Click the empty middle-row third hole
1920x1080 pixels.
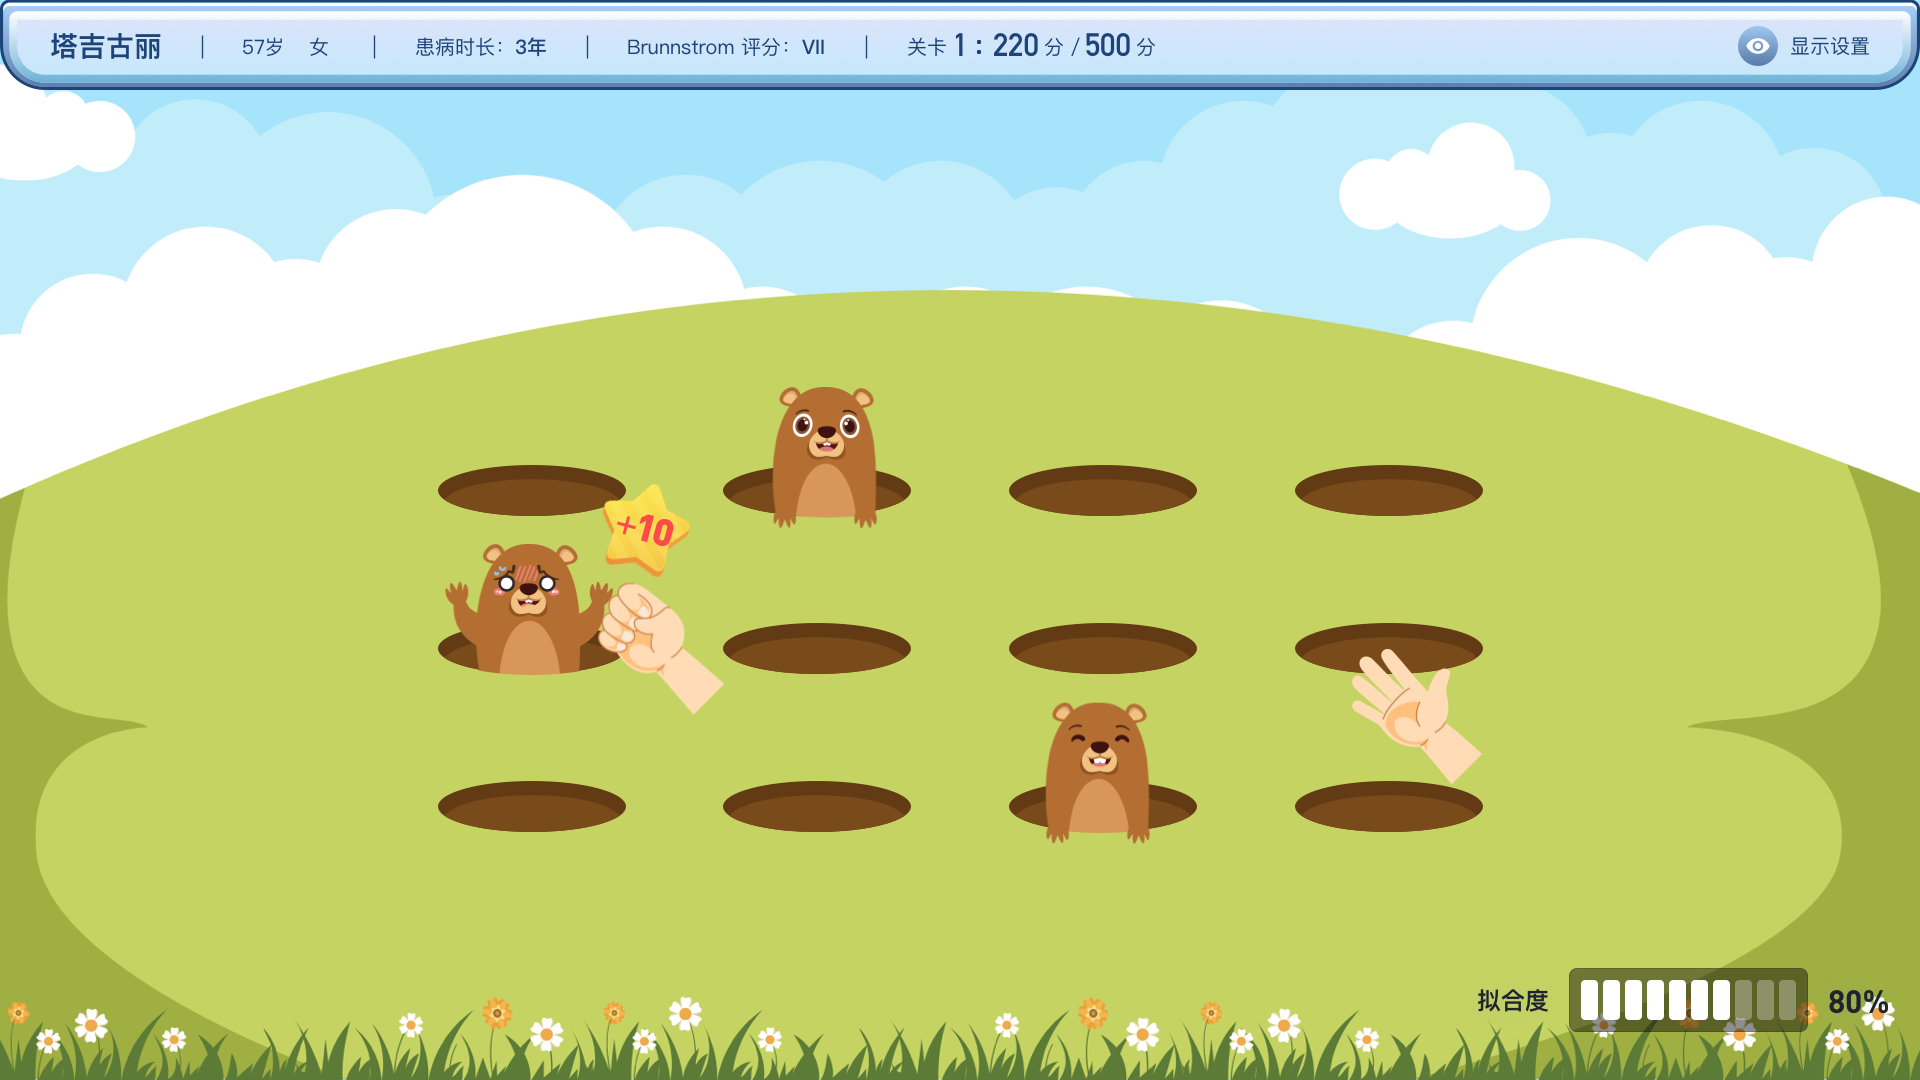tap(1102, 649)
